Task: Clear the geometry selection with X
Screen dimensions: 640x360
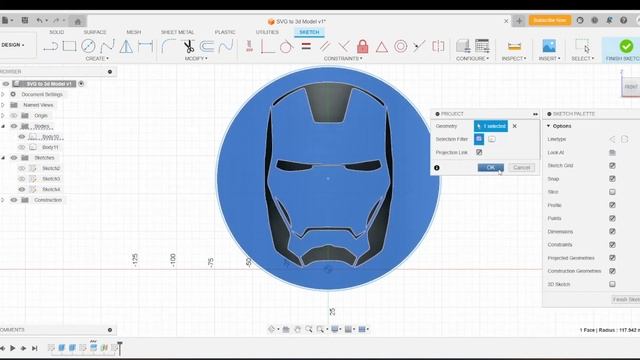Action: click(515, 126)
